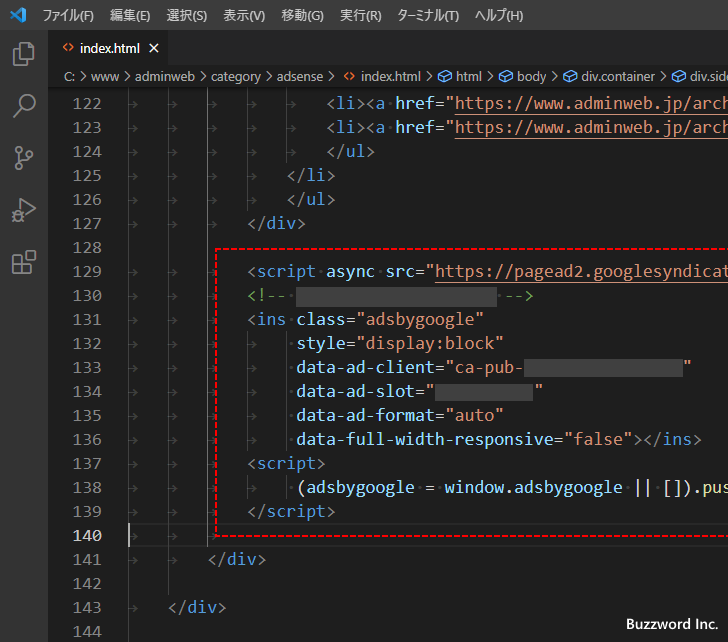Click the closing div tag on line 141

(x=237, y=560)
